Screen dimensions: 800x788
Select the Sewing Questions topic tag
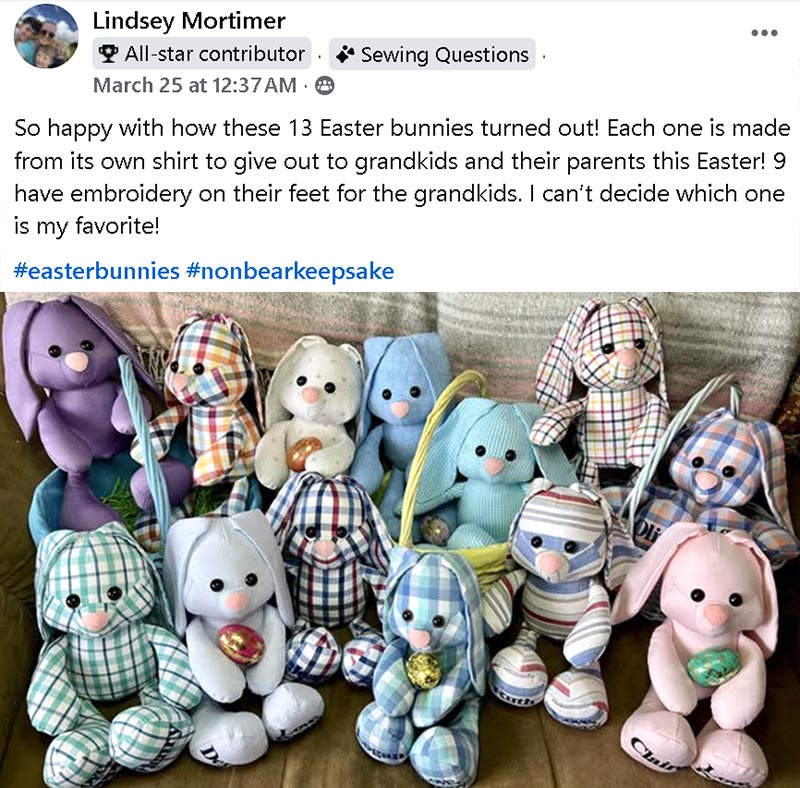coord(432,54)
